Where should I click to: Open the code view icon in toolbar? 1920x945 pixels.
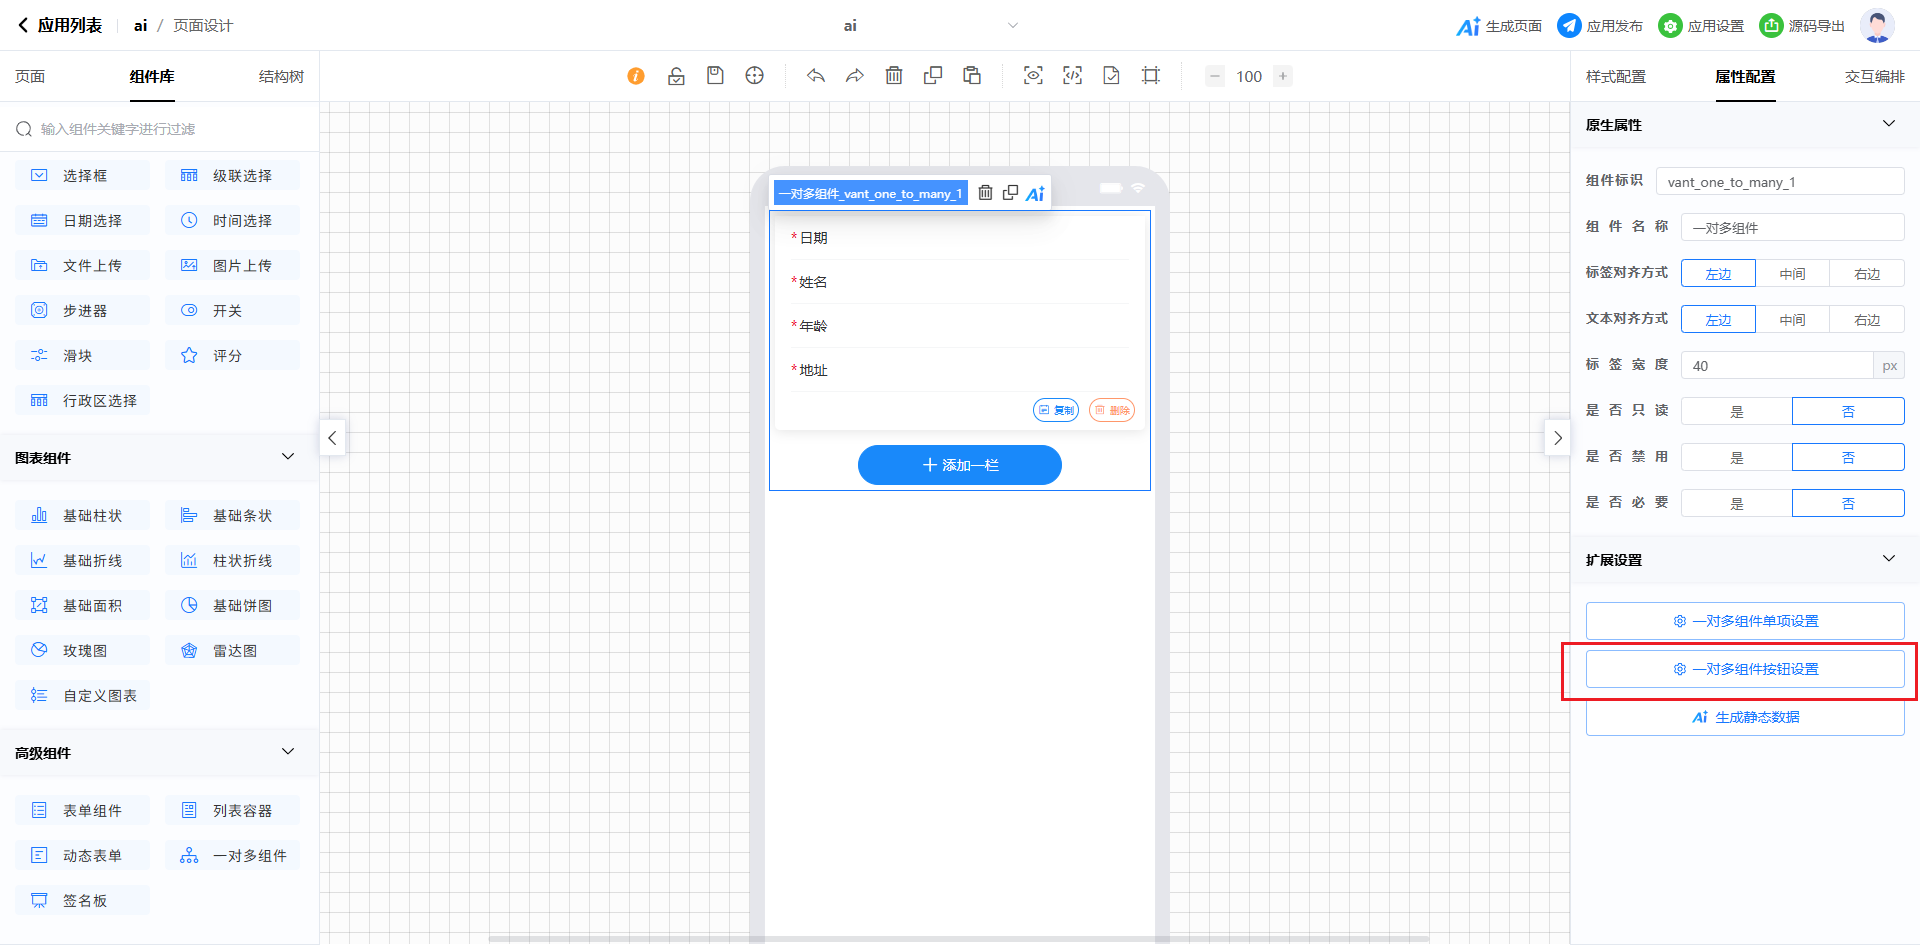(1072, 76)
